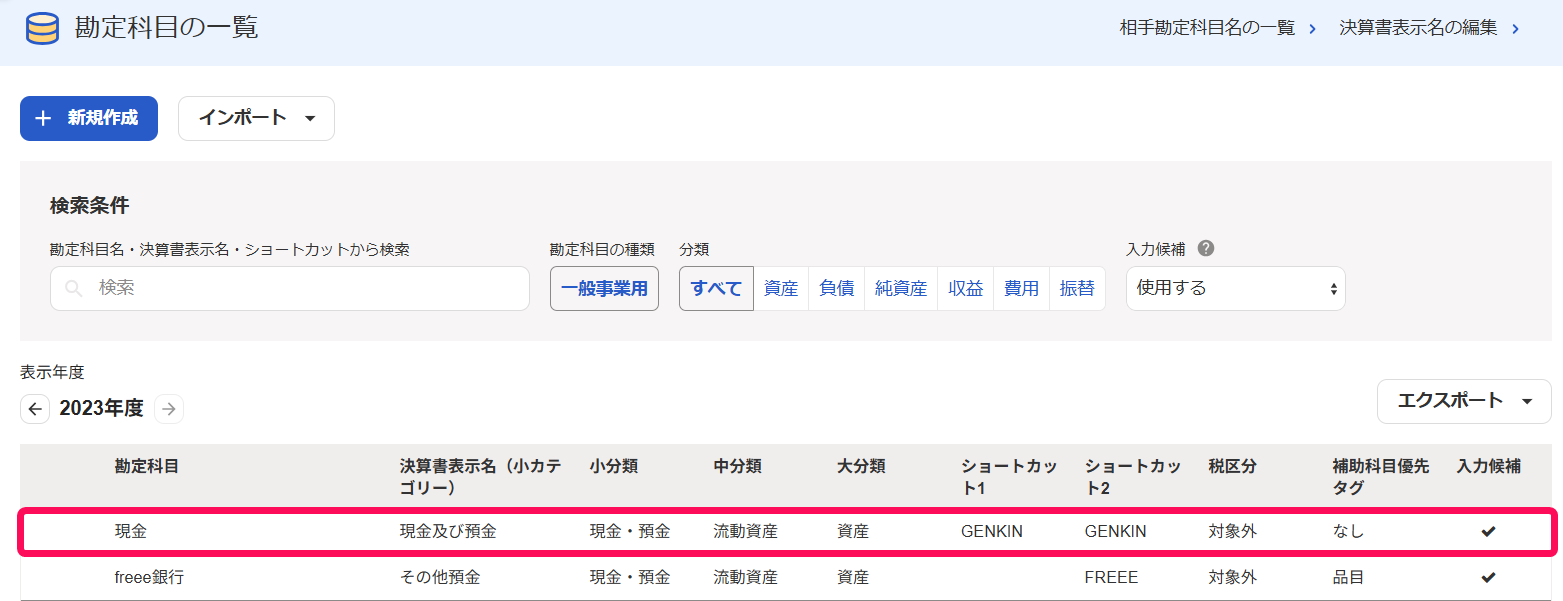Select the 振替 category tab

1077,289
